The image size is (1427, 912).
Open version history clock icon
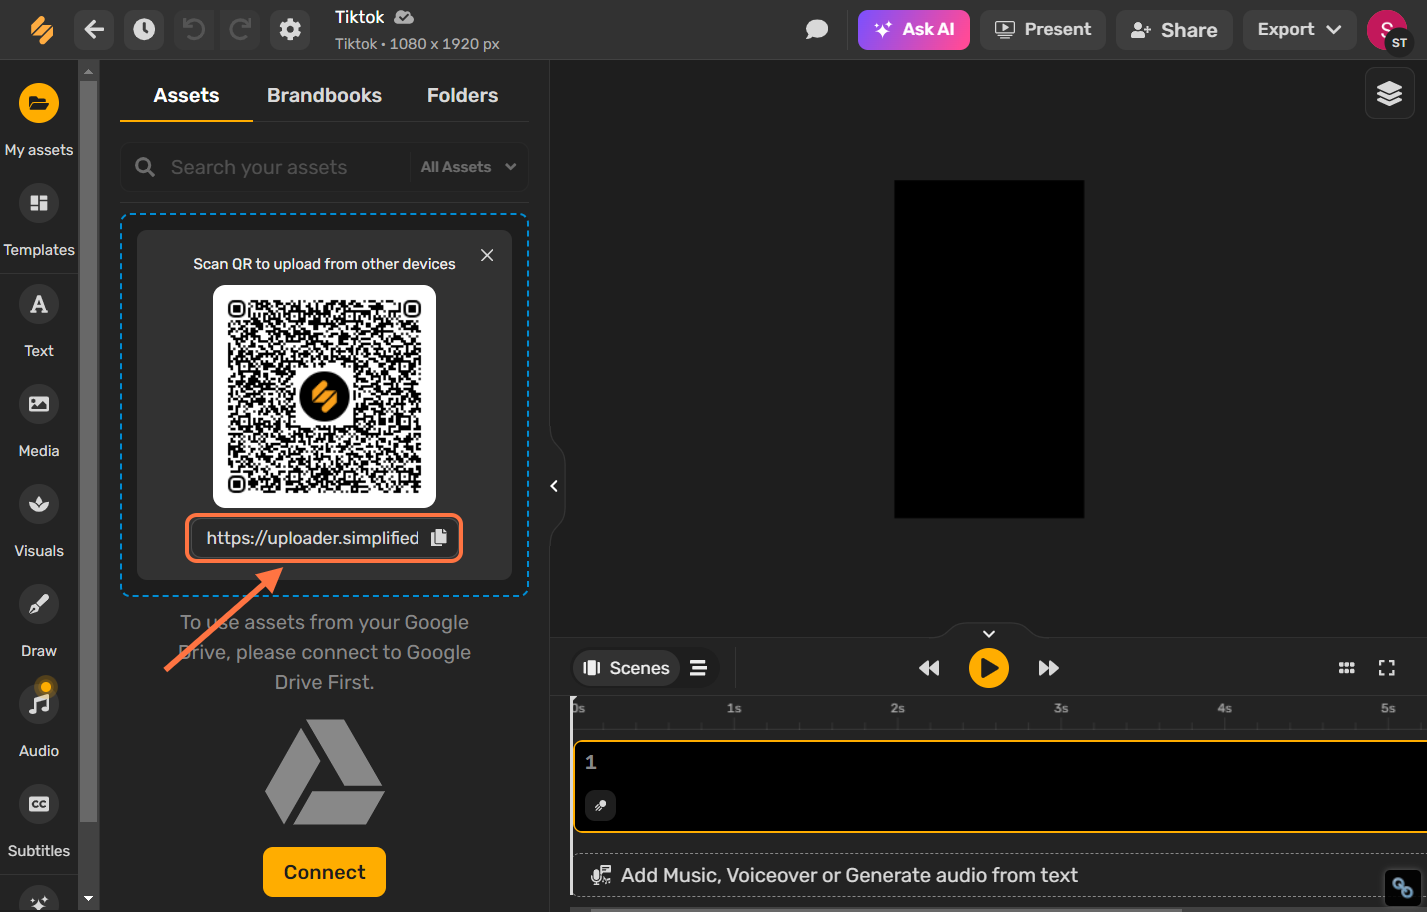(x=144, y=30)
